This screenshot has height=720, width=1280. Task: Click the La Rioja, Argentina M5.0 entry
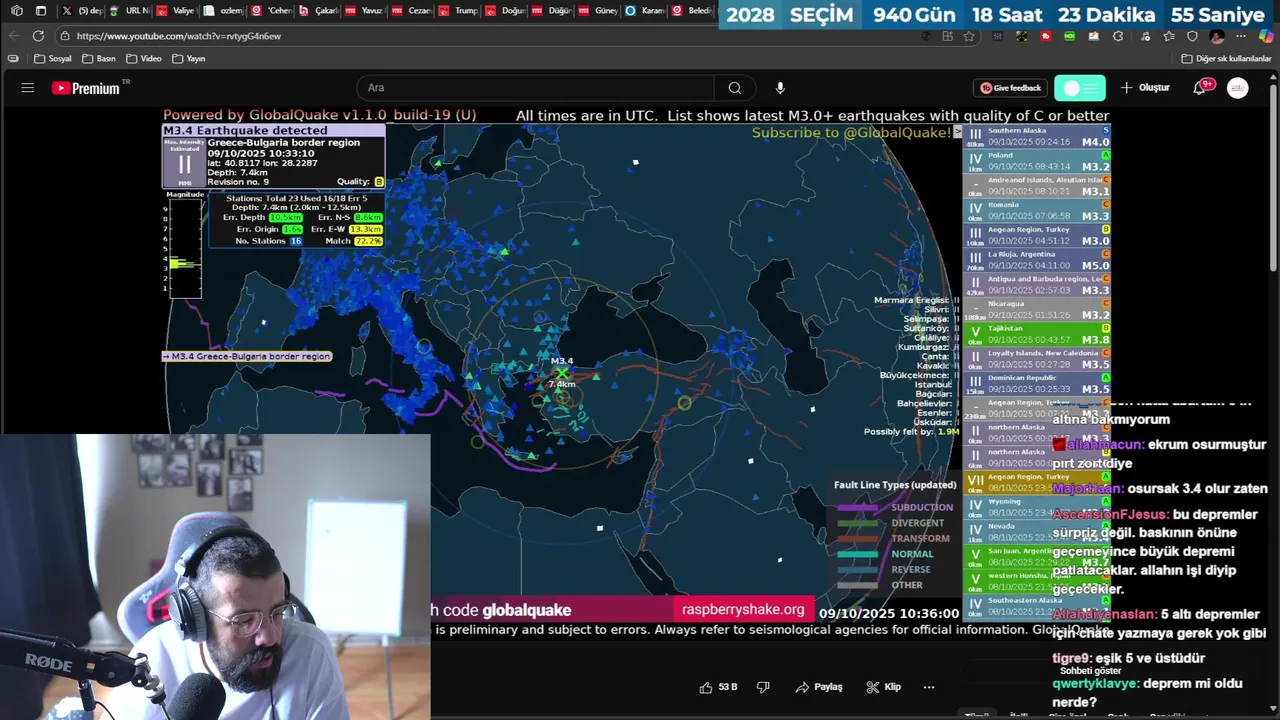[x=1037, y=260]
